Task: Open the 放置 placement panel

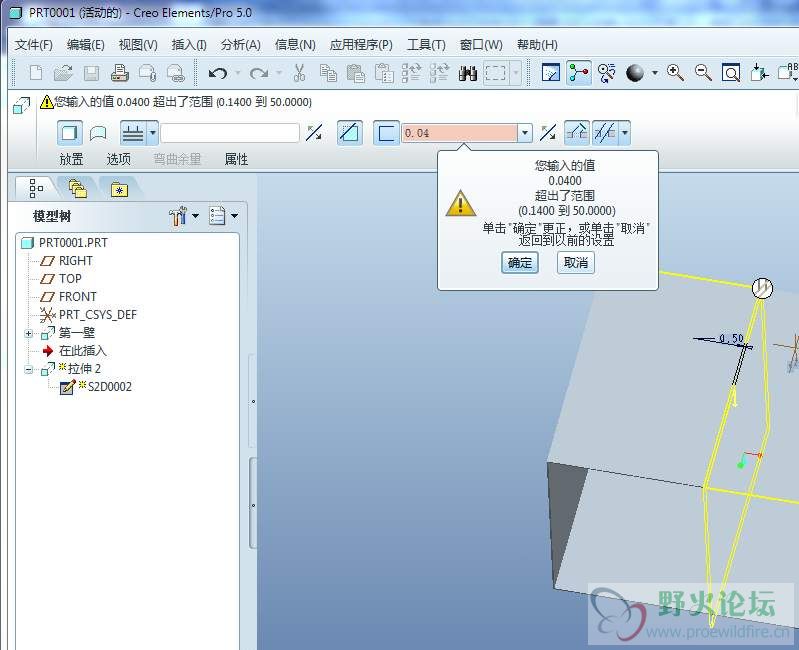Action: (x=71, y=159)
